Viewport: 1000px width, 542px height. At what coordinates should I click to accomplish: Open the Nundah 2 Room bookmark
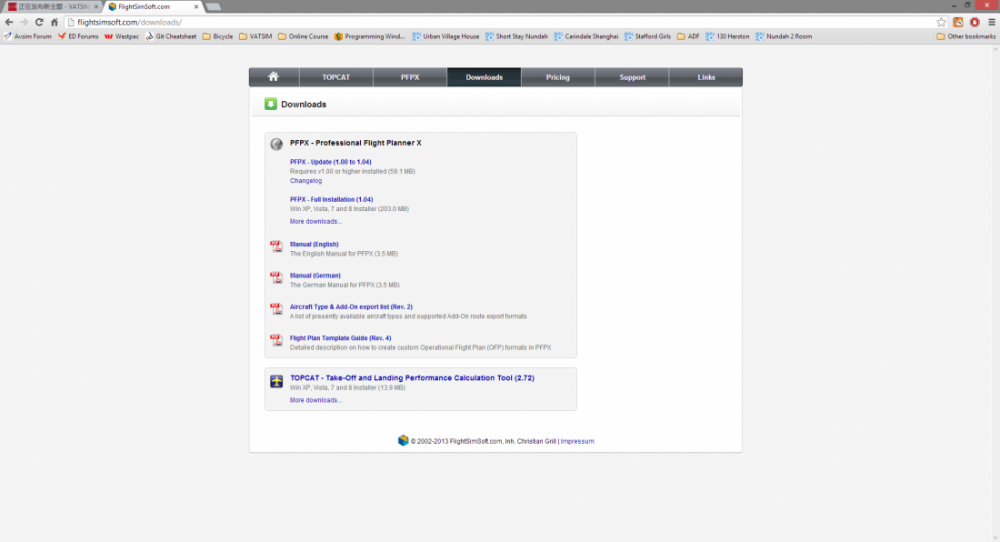click(784, 36)
